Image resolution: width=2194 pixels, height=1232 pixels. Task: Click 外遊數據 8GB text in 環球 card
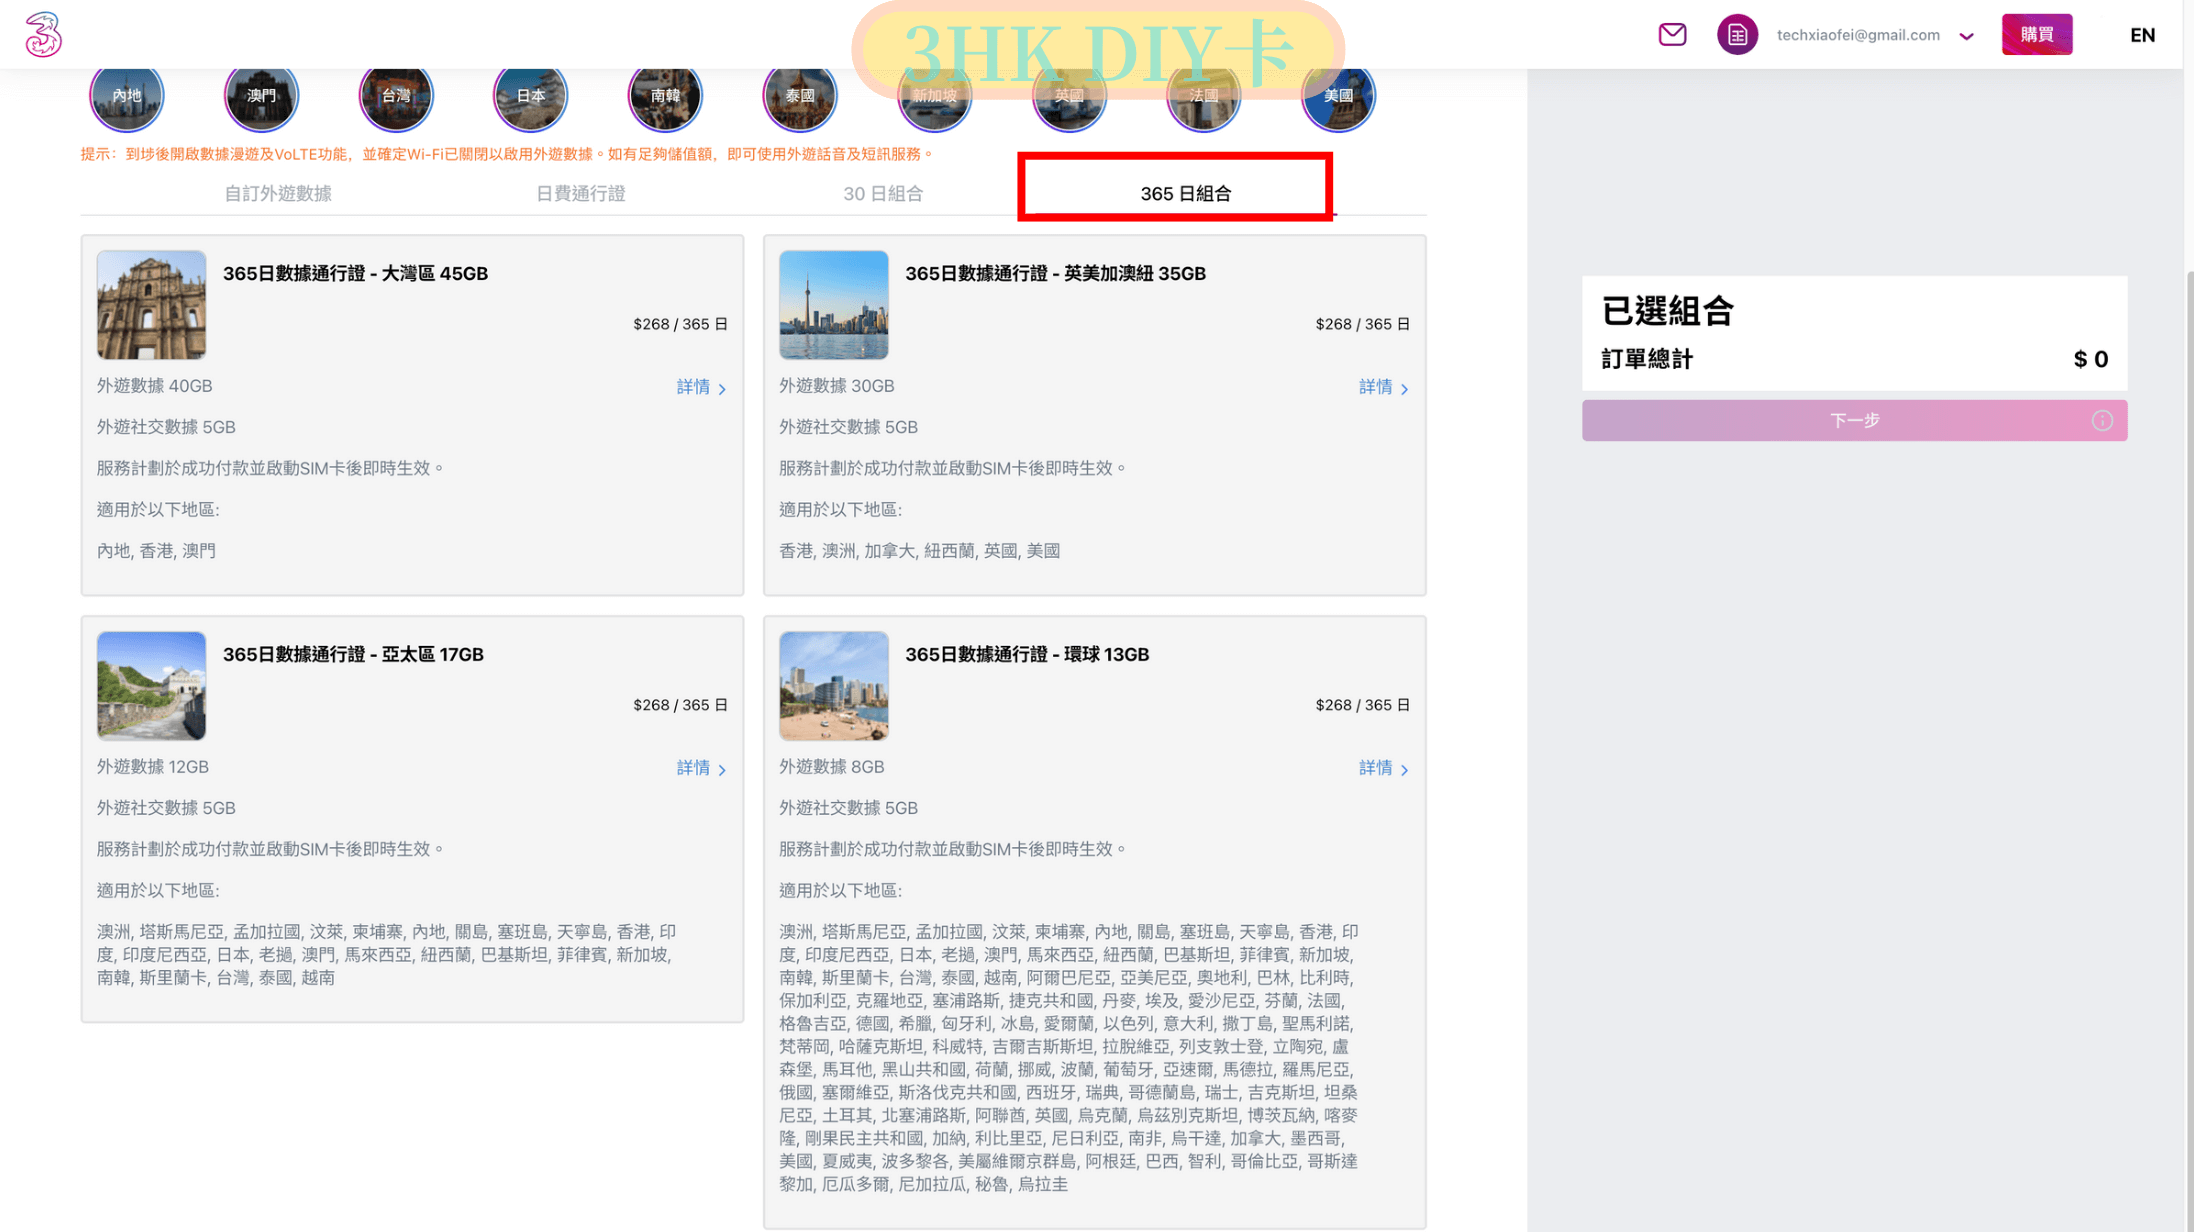click(831, 767)
